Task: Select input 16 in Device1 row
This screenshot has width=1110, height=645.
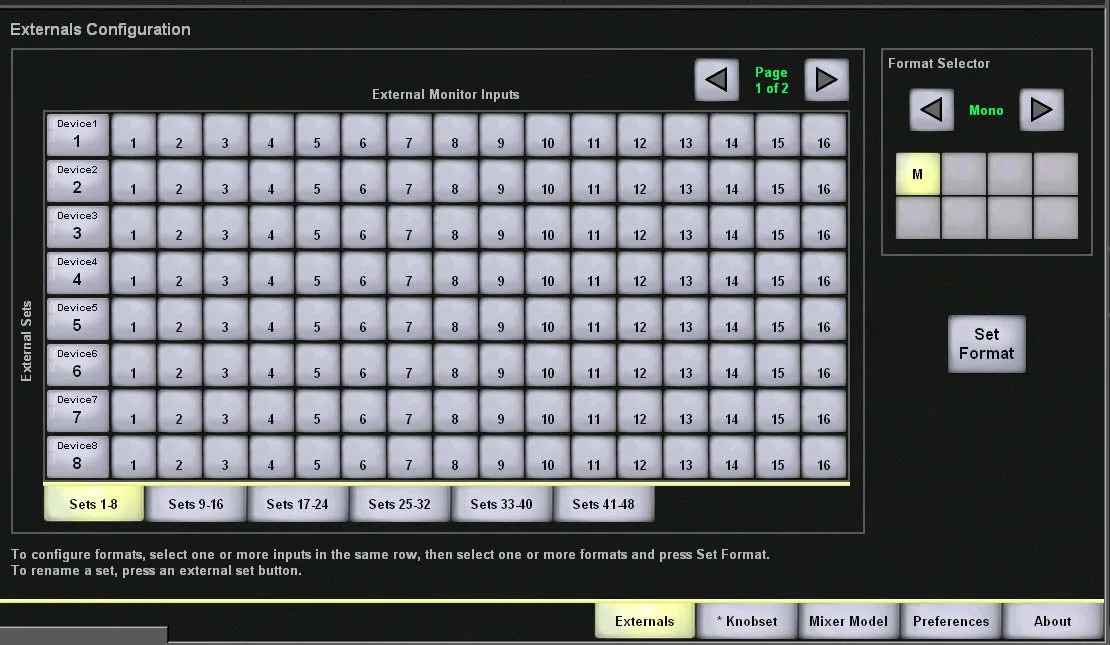Action: 823,135
